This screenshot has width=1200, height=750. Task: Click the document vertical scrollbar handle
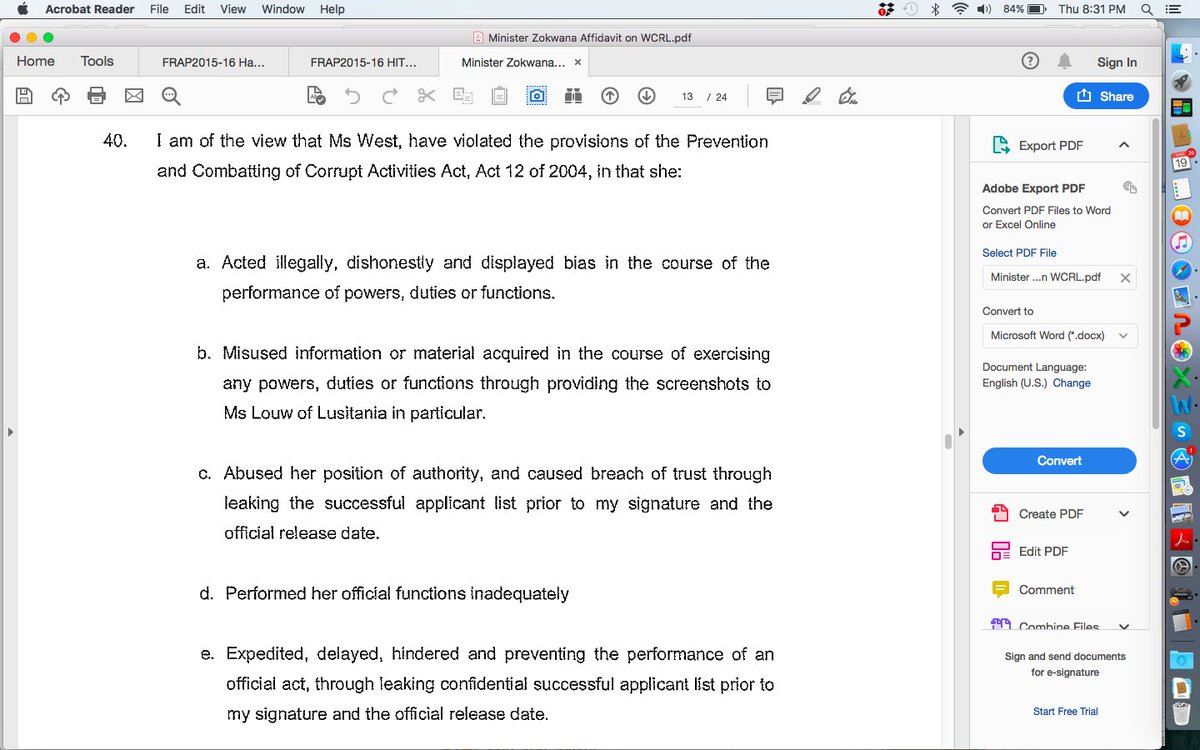tap(947, 441)
